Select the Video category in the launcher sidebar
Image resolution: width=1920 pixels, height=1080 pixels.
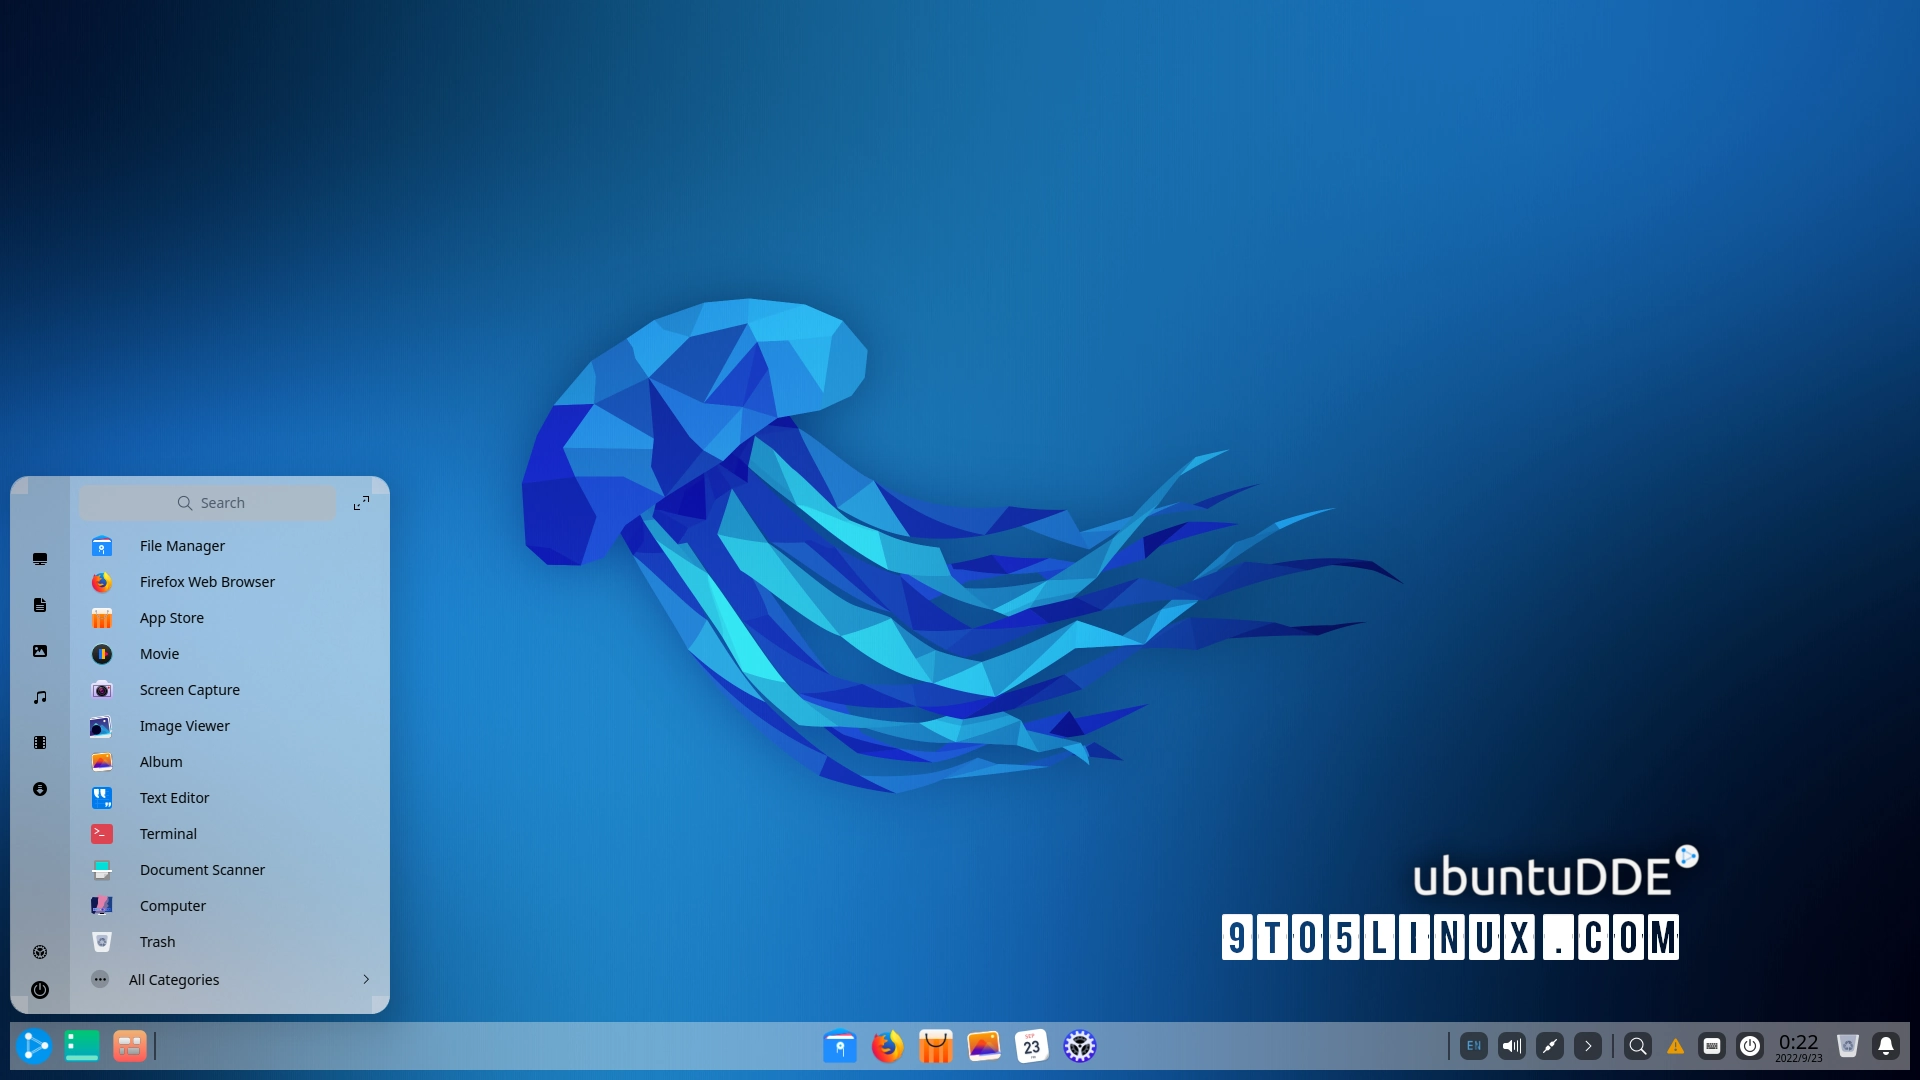click(x=40, y=743)
